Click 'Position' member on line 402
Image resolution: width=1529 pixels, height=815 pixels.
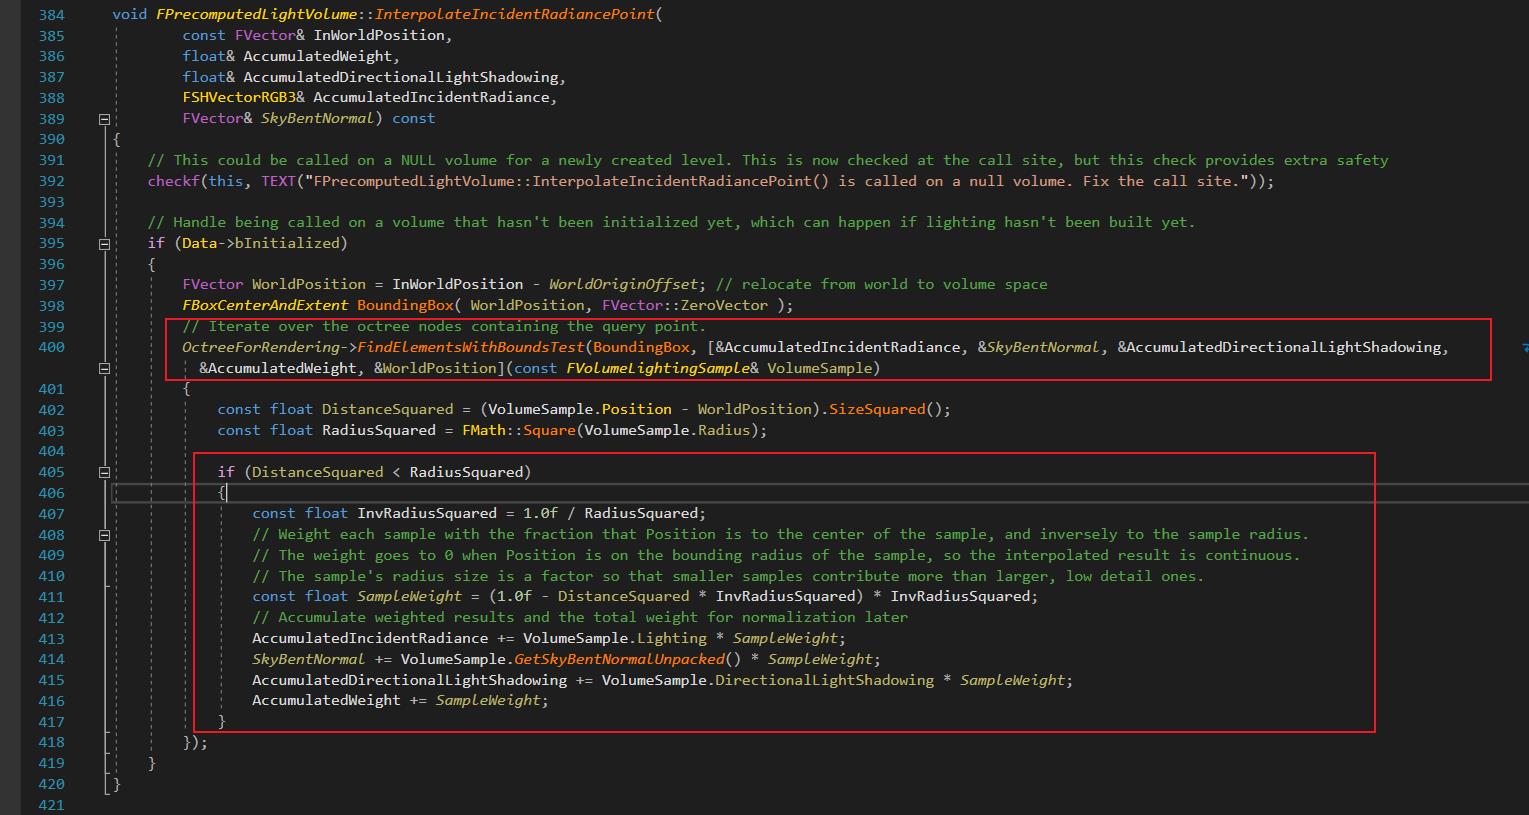pyautogui.click(x=637, y=409)
